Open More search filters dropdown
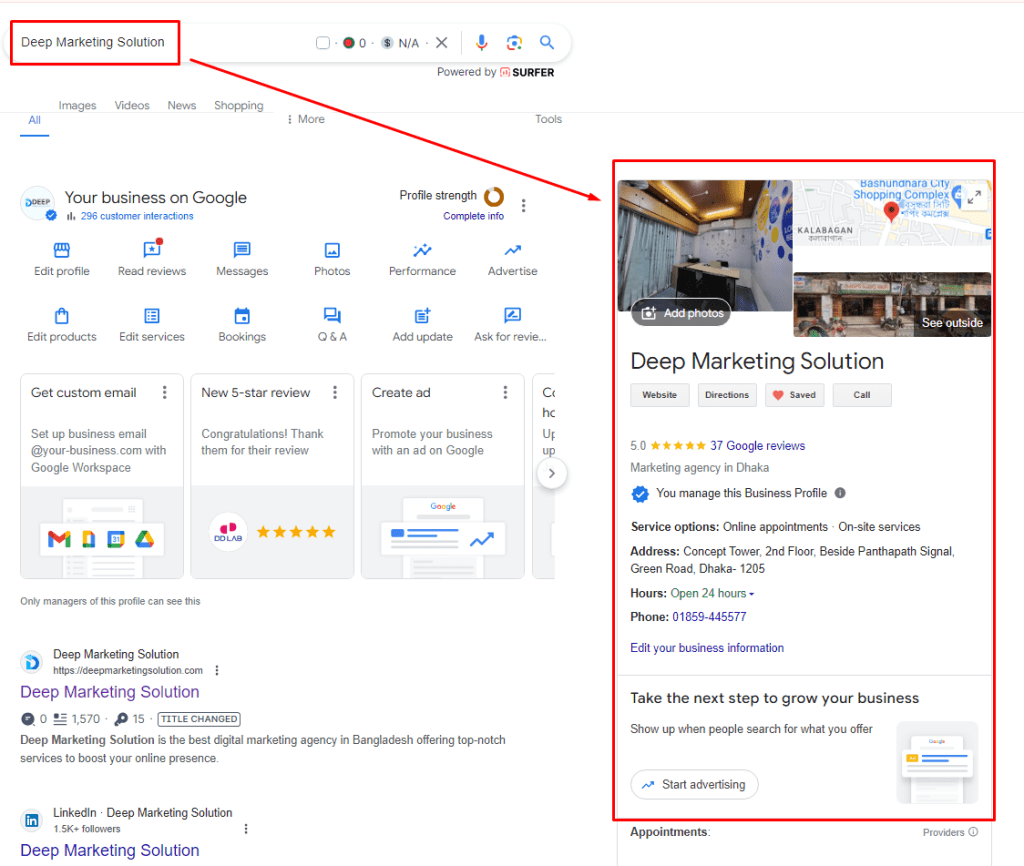This screenshot has width=1024, height=866. point(306,120)
